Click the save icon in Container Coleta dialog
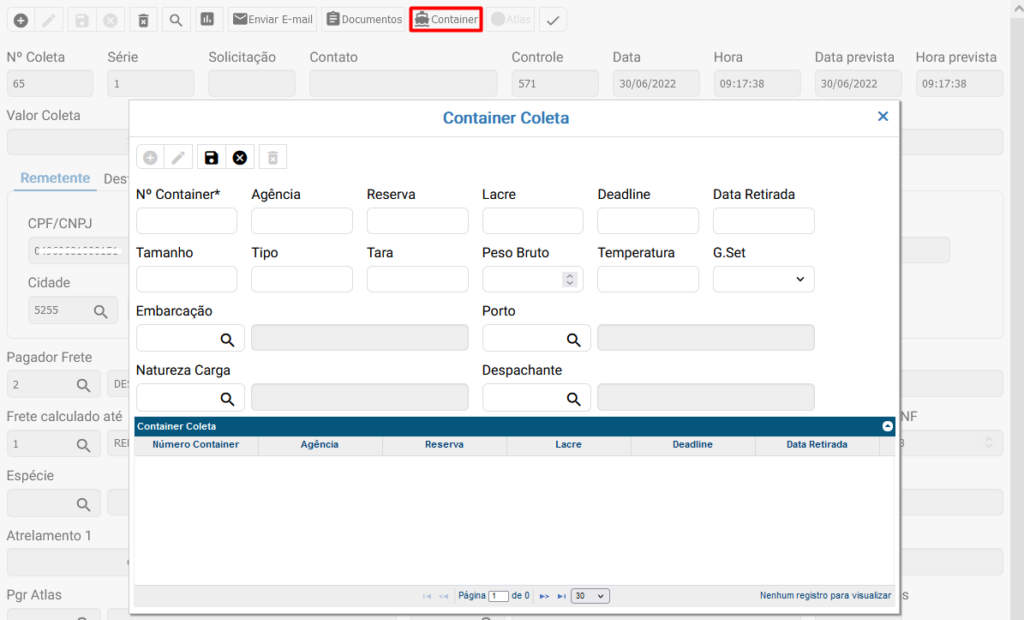Viewport: 1024px width, 620px height. [210, 157]
